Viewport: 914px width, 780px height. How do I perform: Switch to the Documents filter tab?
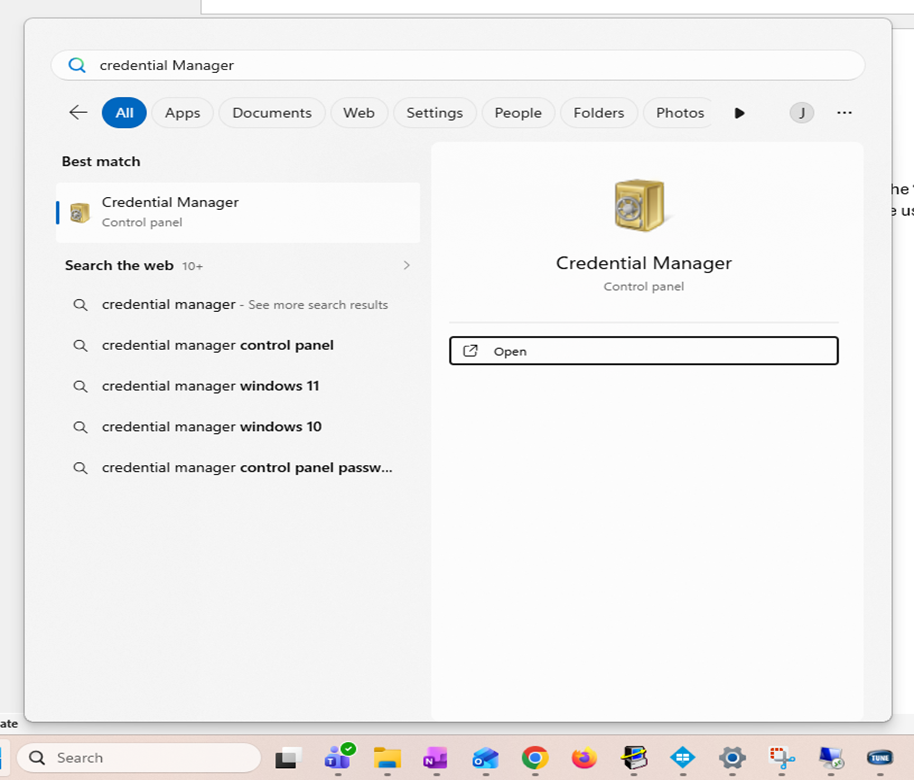[272, 113]
